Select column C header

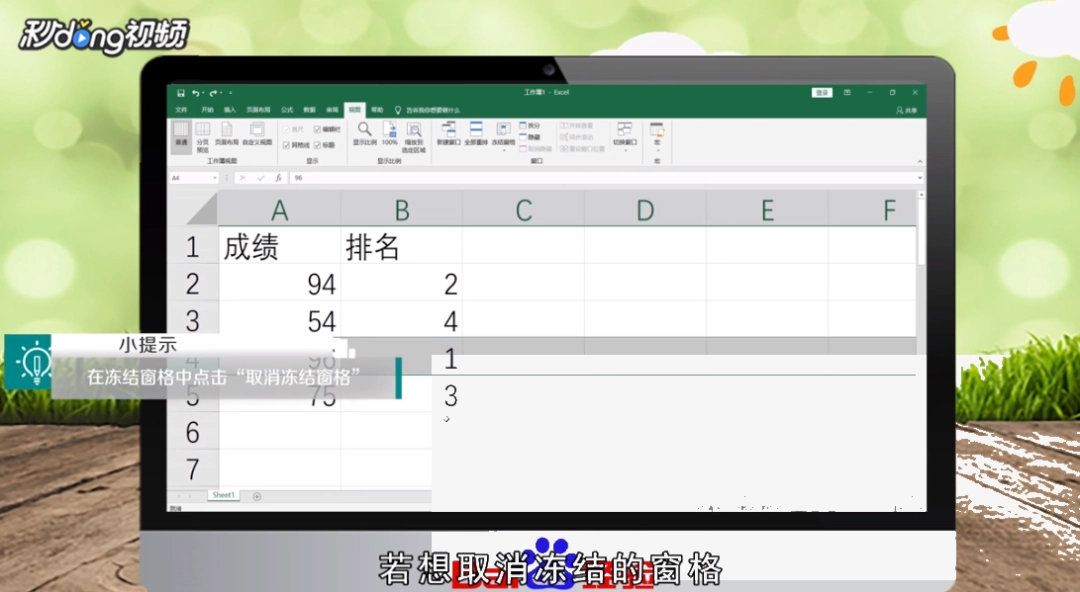point(523,210)
